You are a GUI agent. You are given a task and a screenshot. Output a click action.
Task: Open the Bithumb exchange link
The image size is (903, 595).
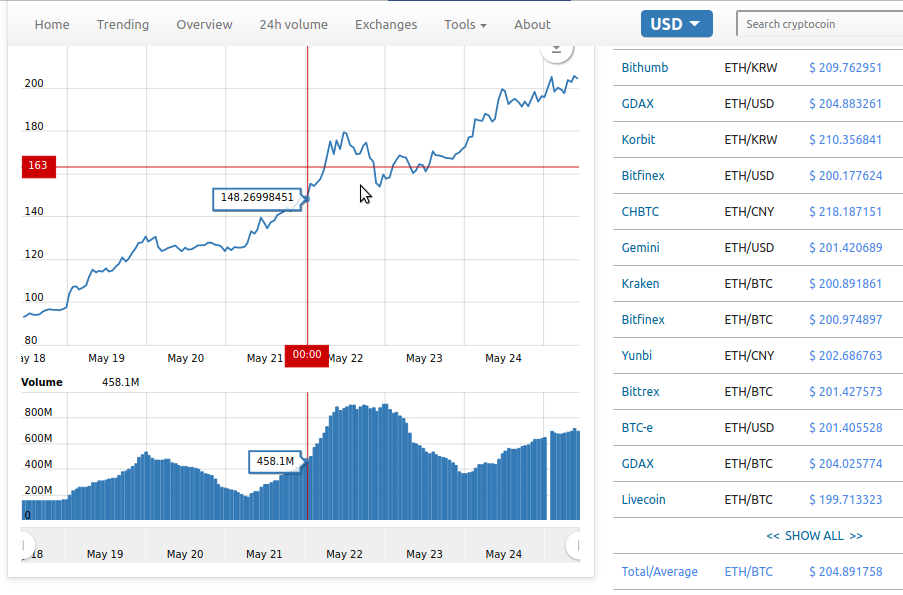coord(645,68)
